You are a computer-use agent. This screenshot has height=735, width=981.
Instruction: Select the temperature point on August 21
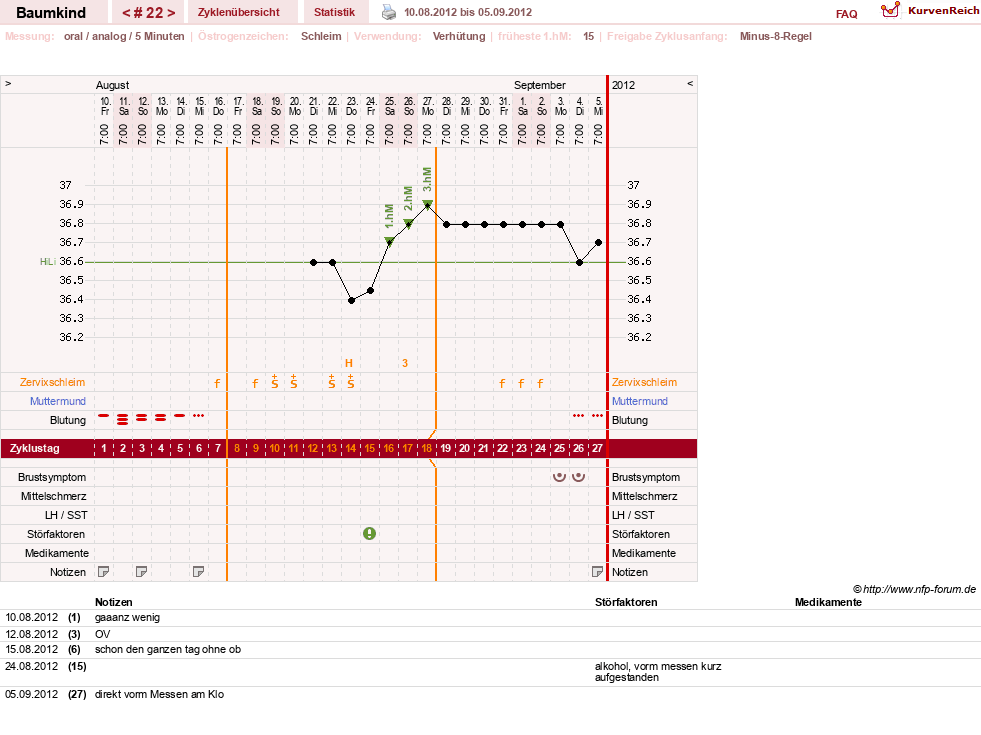313,263
